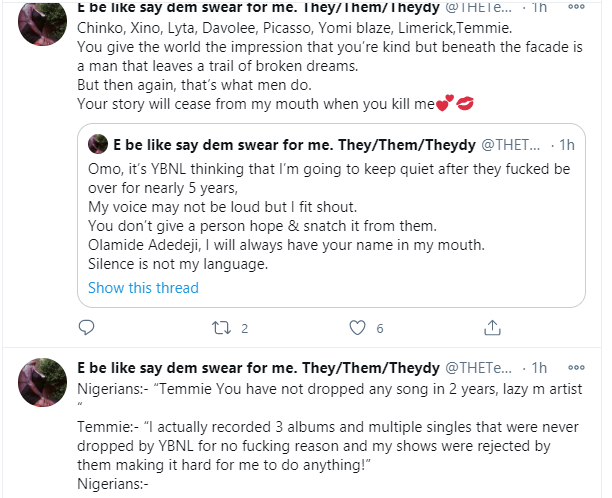Click the like count number 6
Viewport: 612px width, 498px height.
(x=380, y=328)
